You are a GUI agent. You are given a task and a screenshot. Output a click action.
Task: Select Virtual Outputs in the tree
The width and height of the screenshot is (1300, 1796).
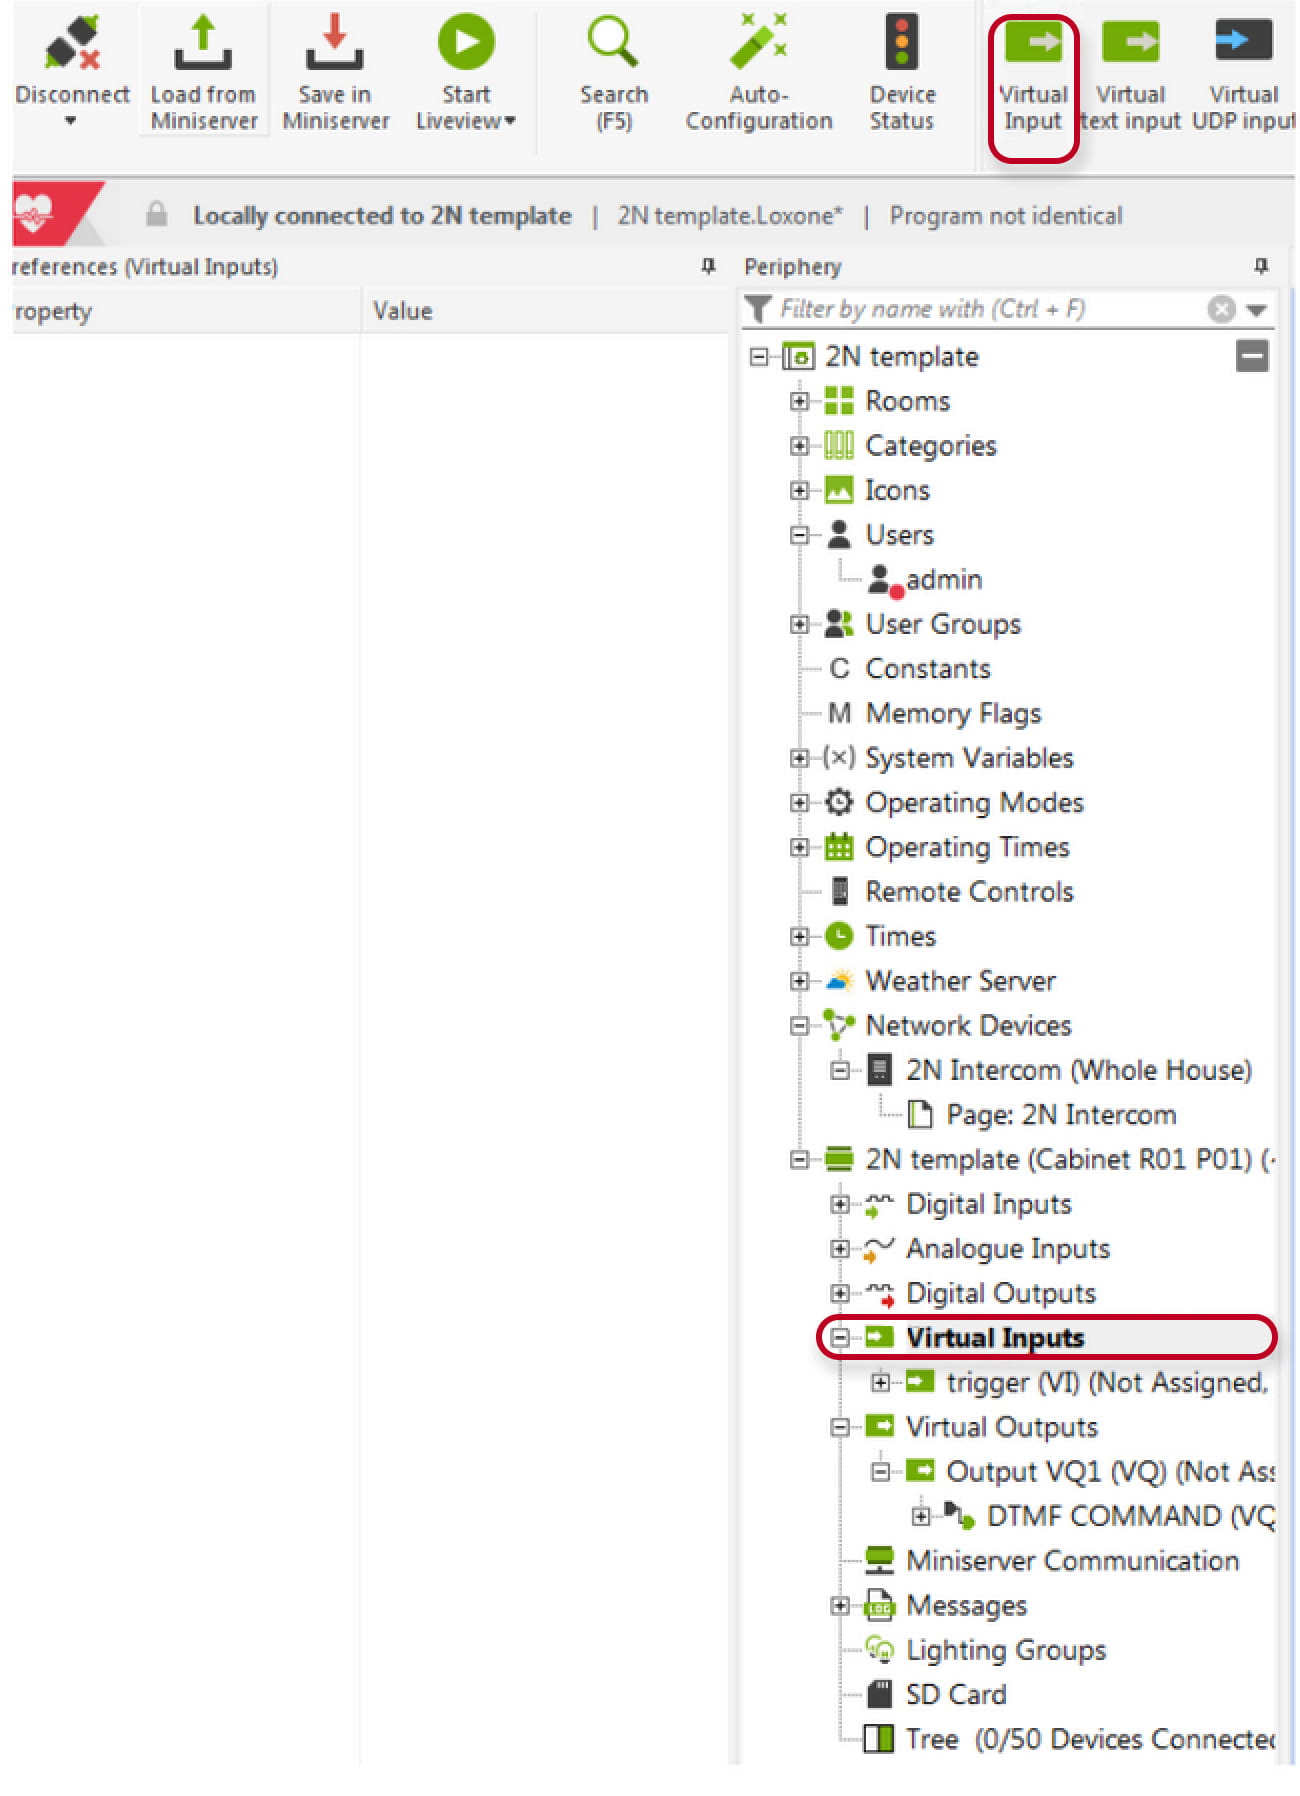click(1001, 1426)
